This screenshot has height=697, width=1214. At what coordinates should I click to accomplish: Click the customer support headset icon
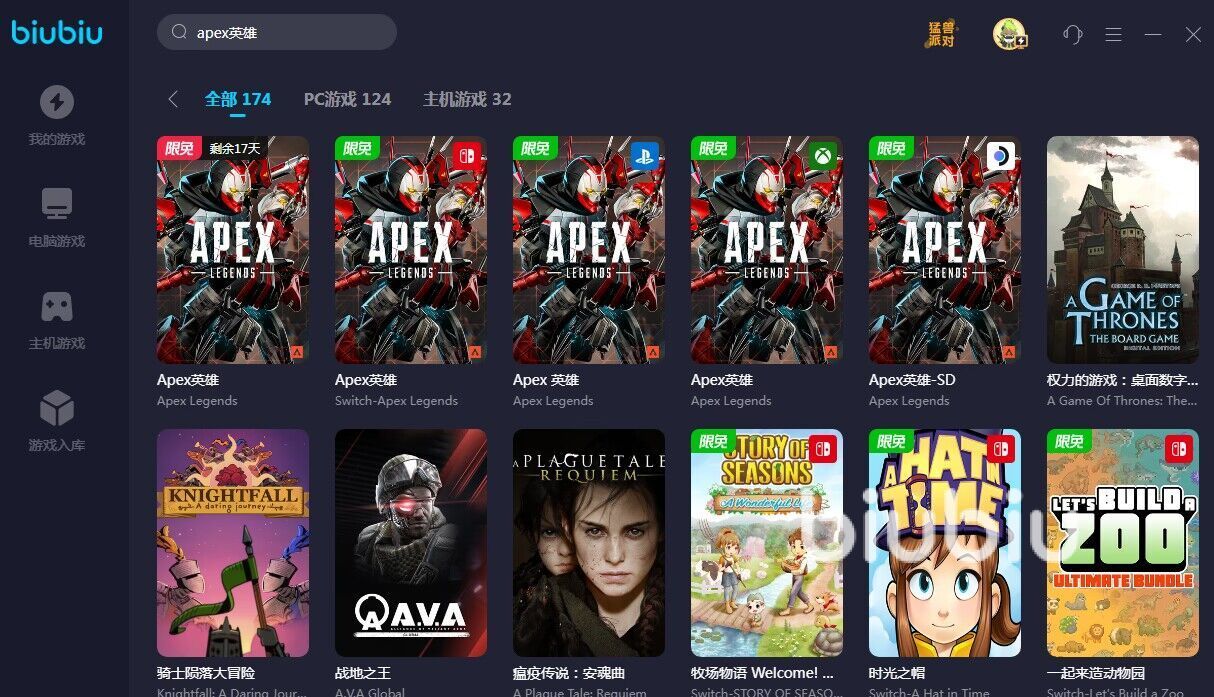1073,34
